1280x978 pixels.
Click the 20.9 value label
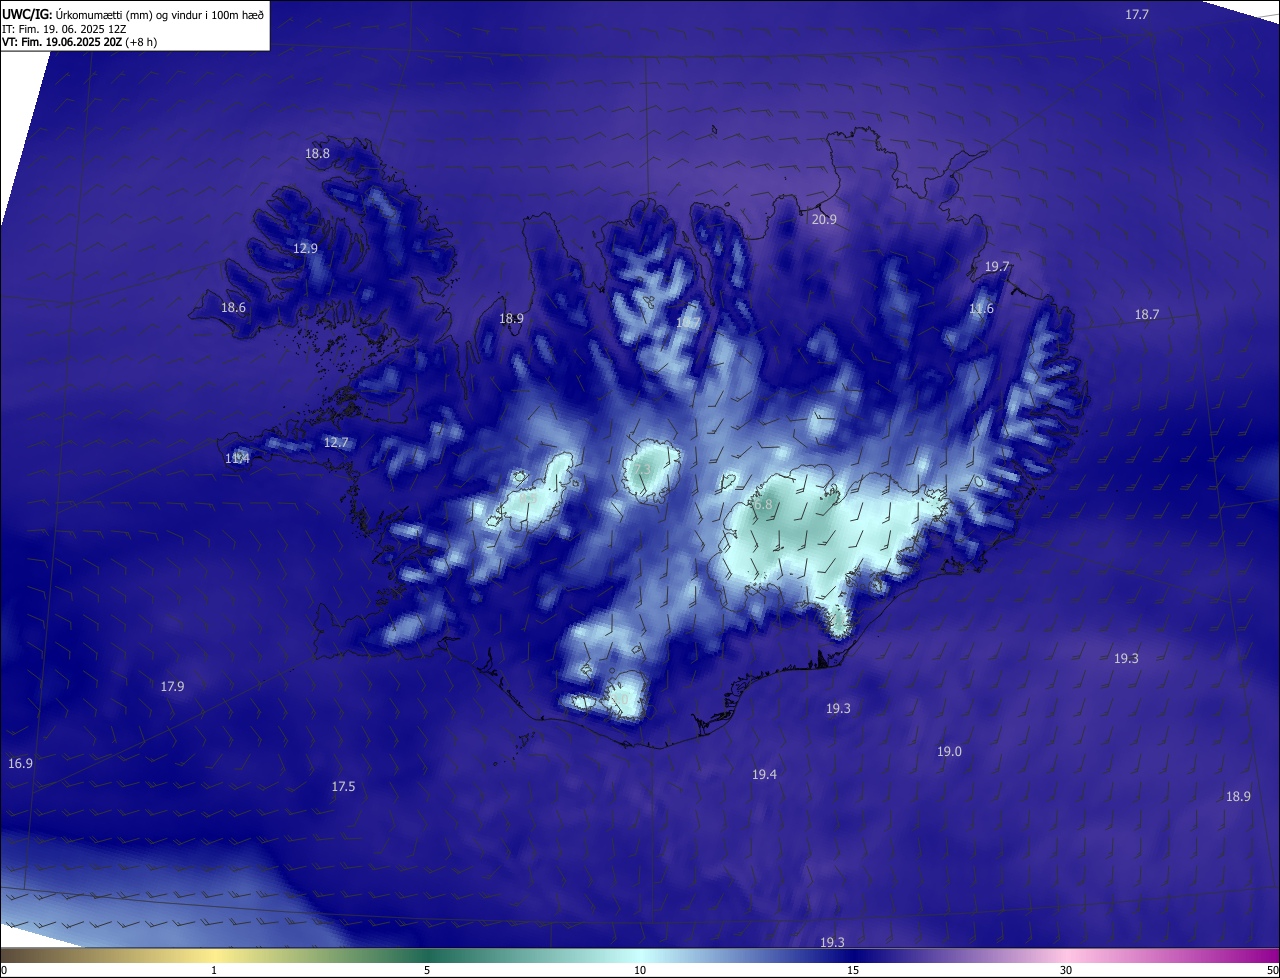[x=824, y=219]
